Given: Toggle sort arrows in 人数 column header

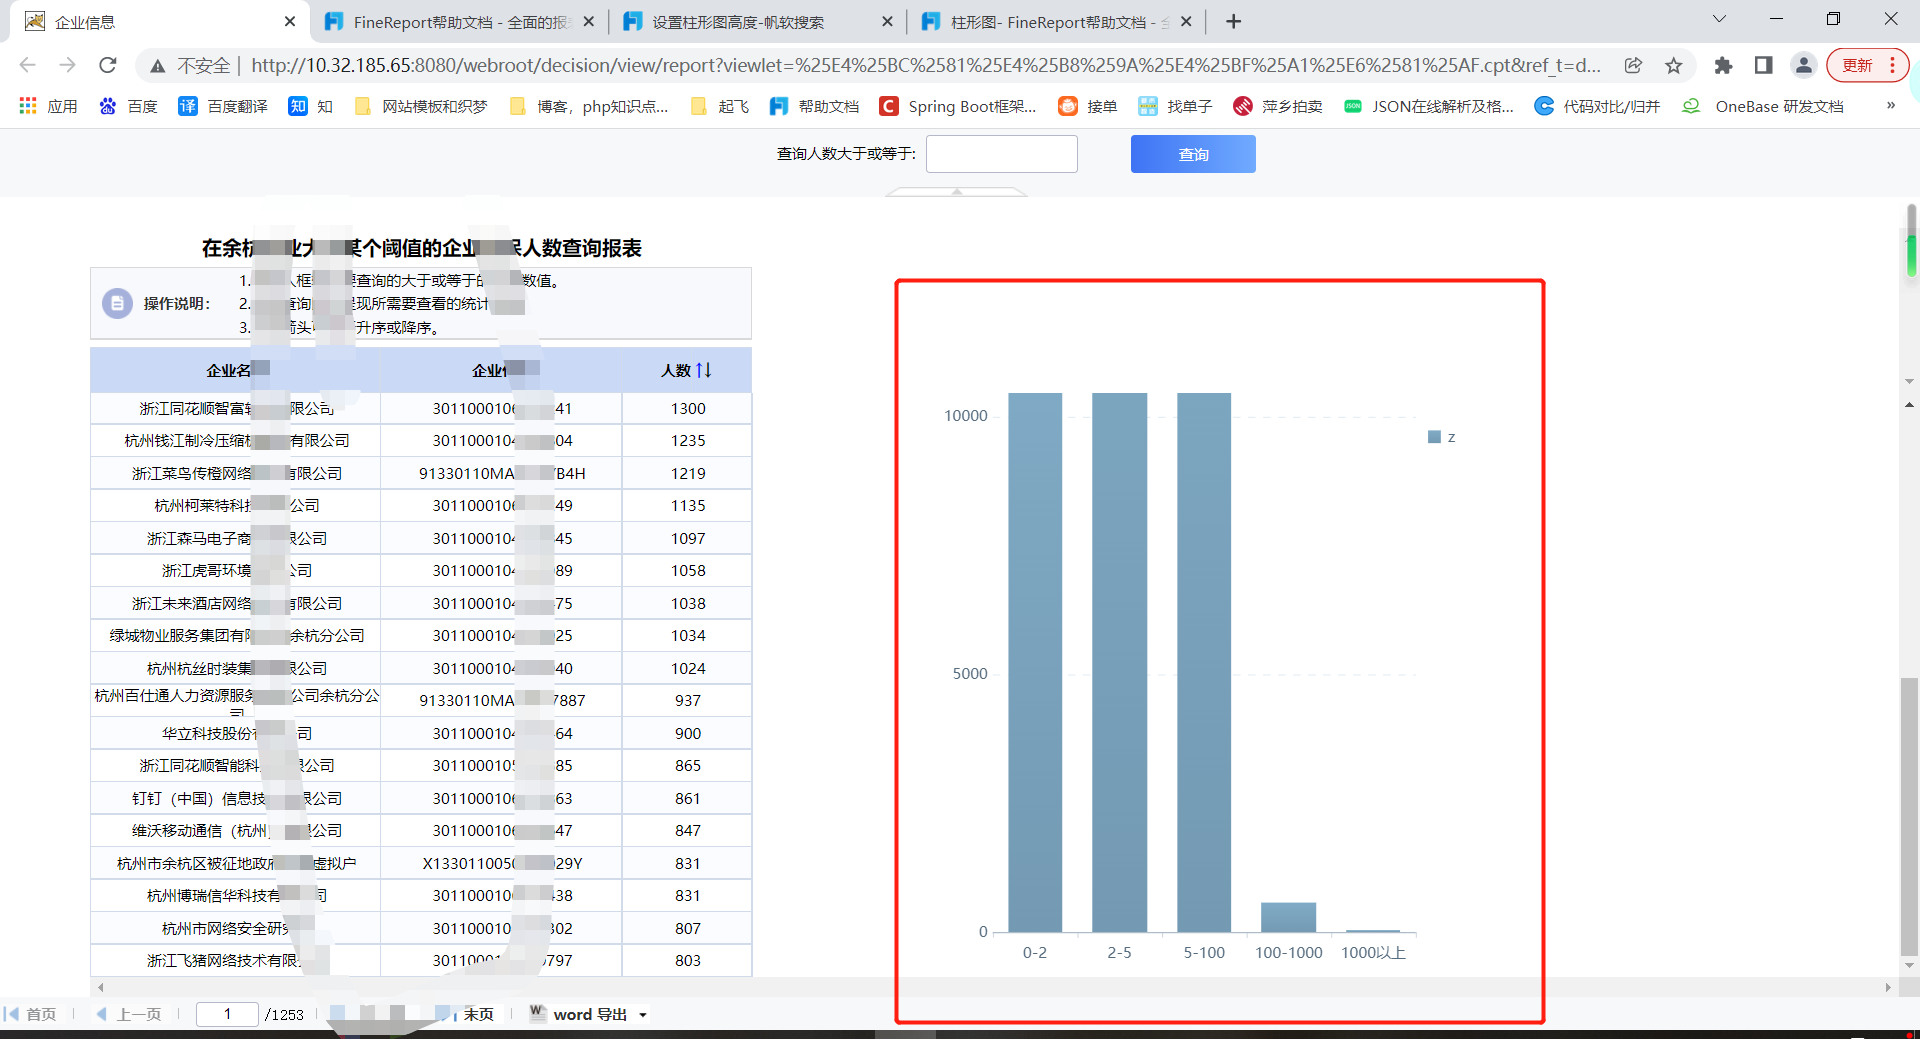Looking at the screenshot, I should pos(704,370).
